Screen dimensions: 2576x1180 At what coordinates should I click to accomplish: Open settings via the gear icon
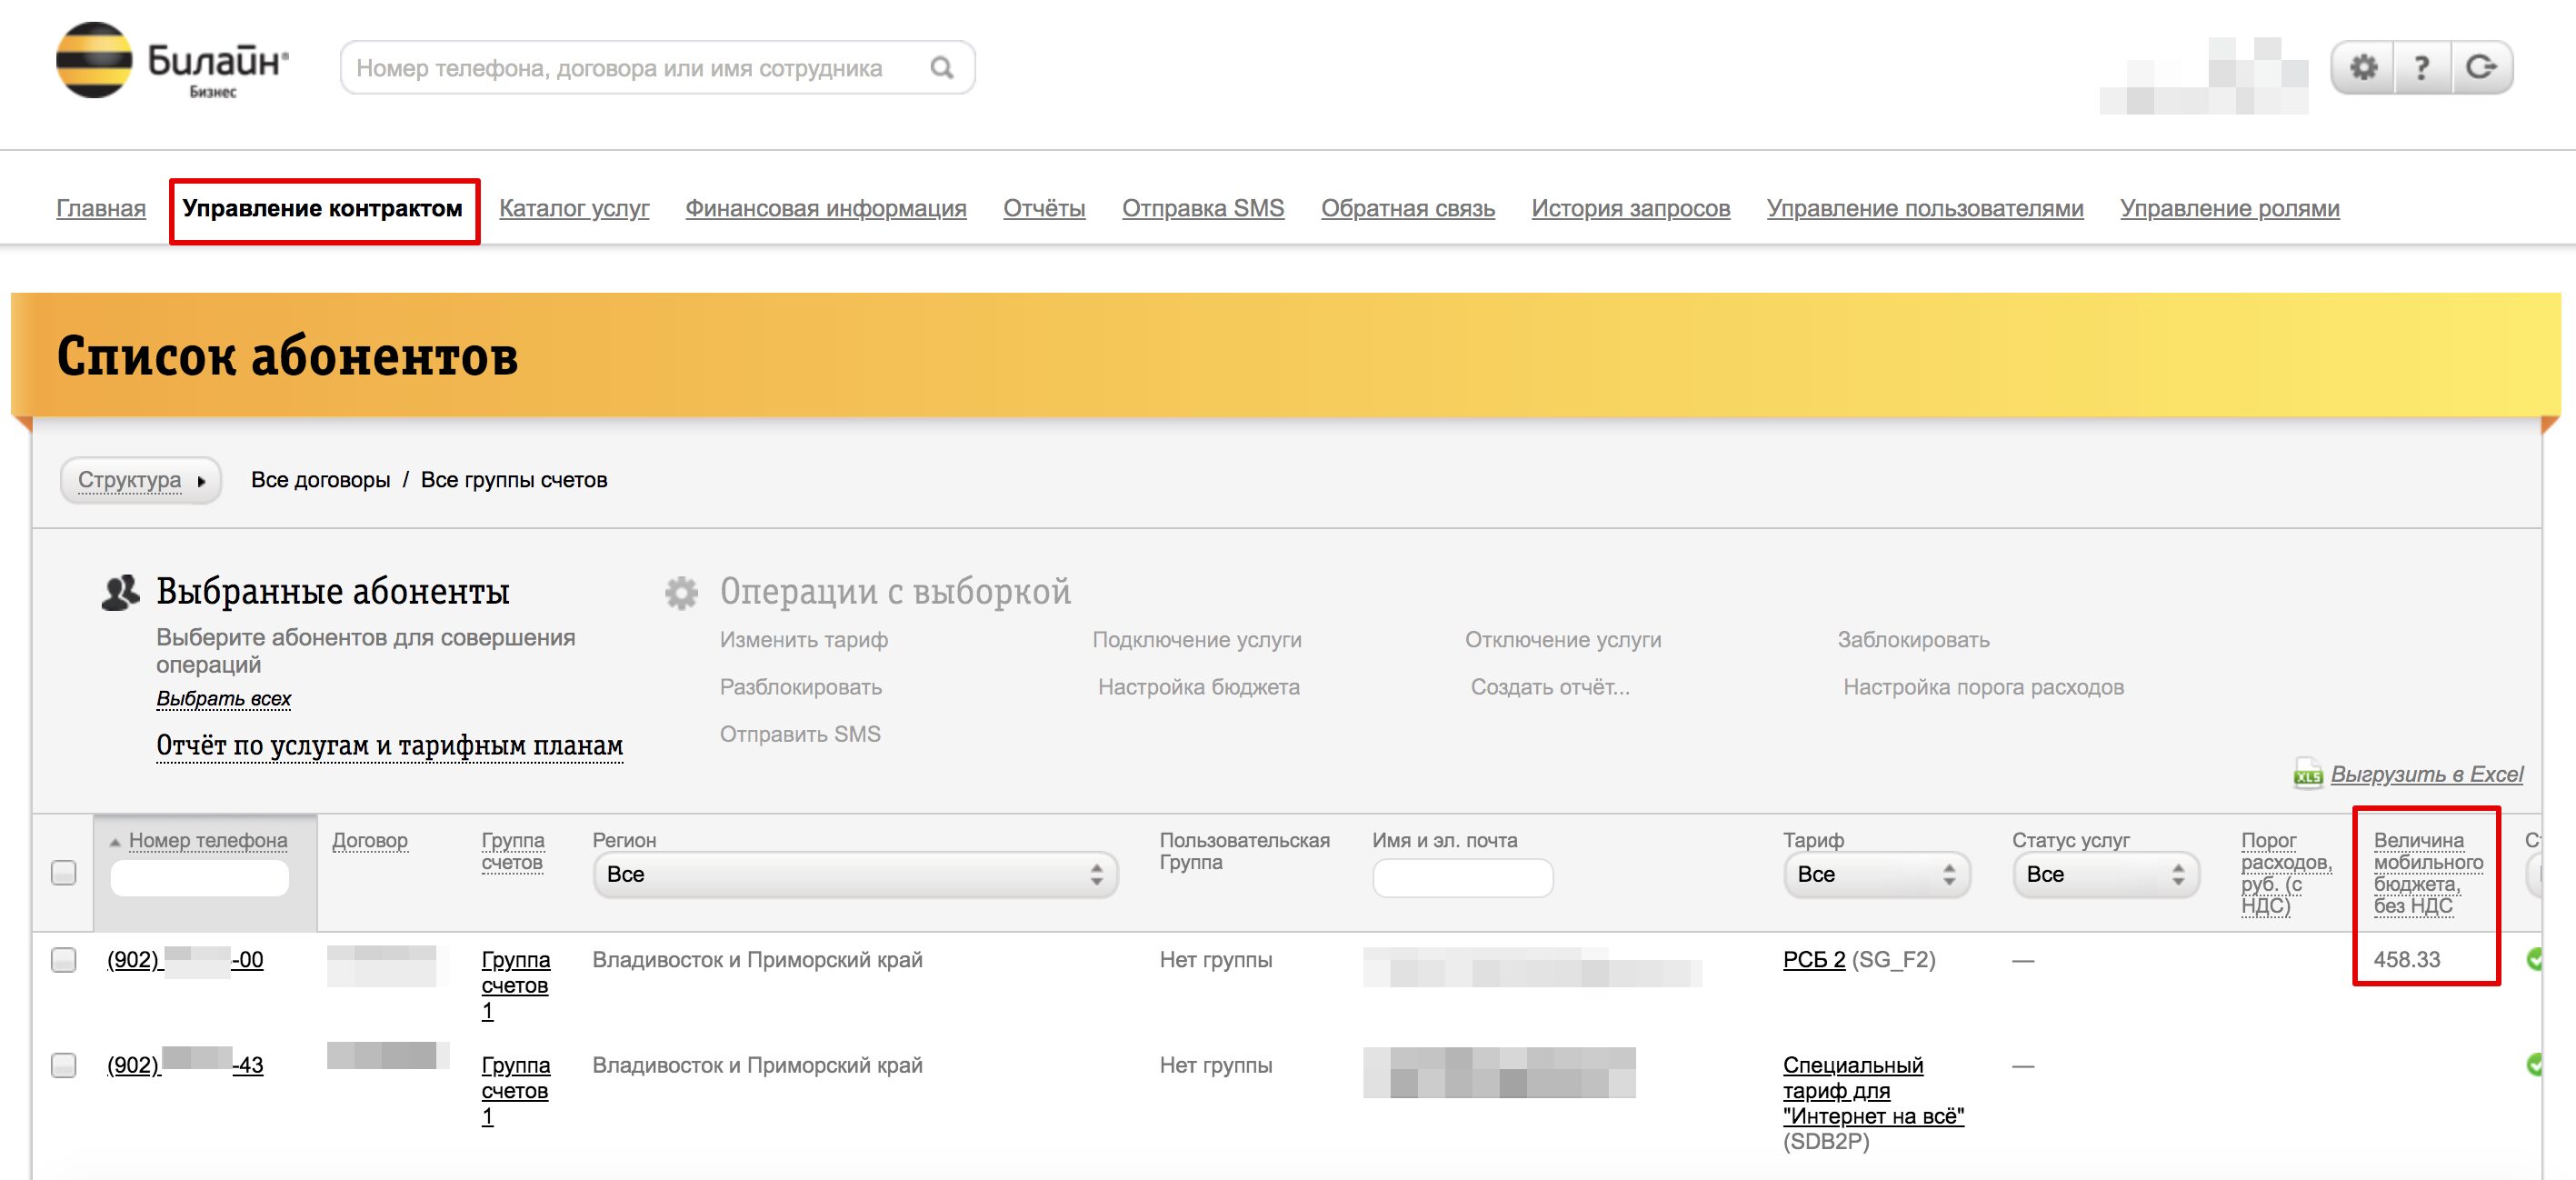coord(2364,68)
